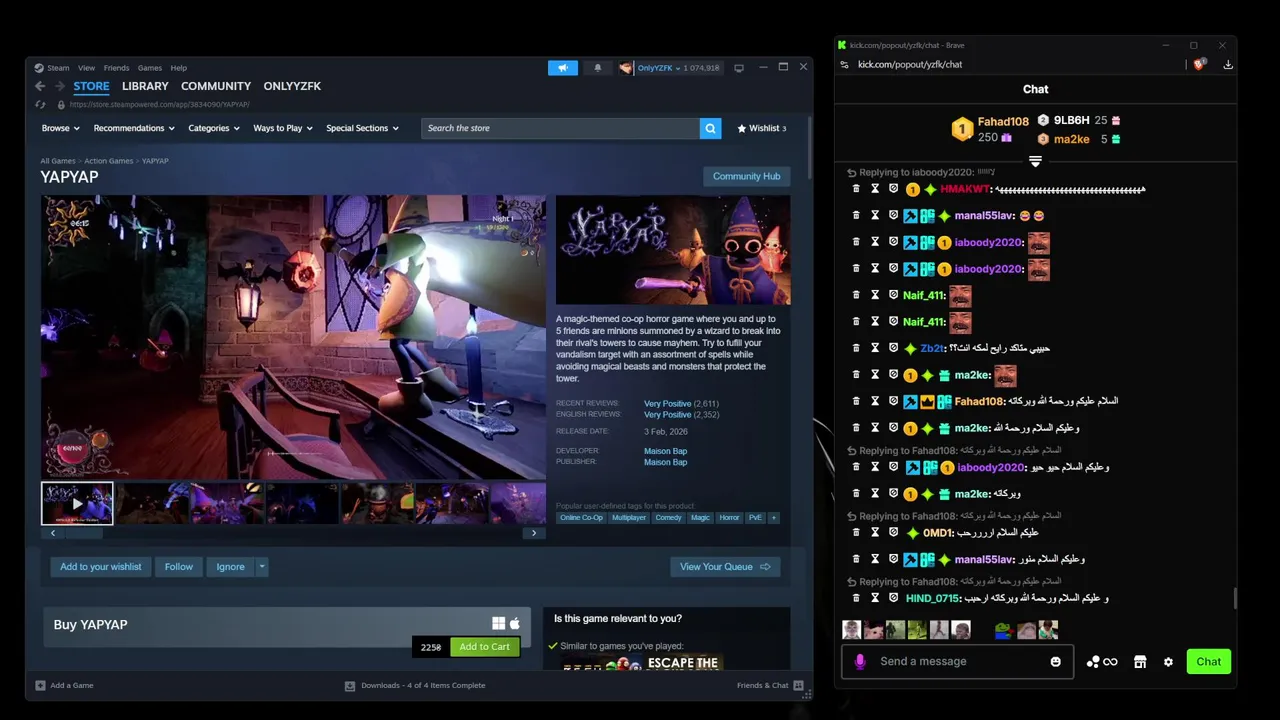This screenshot has height=720, width=1280.
Task: Timeout user Zb2t with hourglass icon
Action: point(875,348)
